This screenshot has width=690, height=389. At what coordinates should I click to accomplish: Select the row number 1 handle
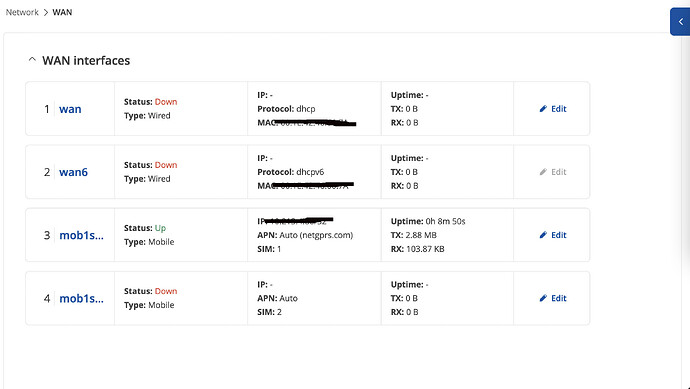(x=47, y=109)
